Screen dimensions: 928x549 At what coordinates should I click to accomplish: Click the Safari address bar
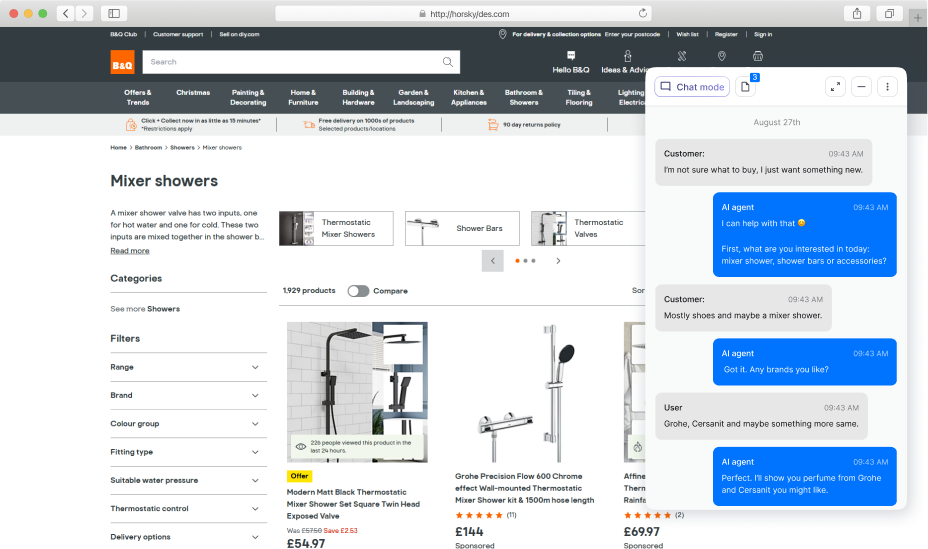coord(464,14)
